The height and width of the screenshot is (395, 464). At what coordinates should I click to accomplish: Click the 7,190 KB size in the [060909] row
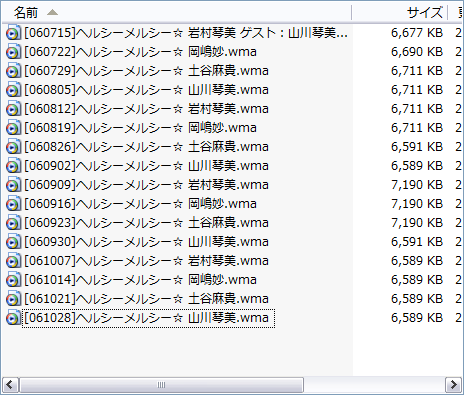pyautogui.click(x=417, y=185)
